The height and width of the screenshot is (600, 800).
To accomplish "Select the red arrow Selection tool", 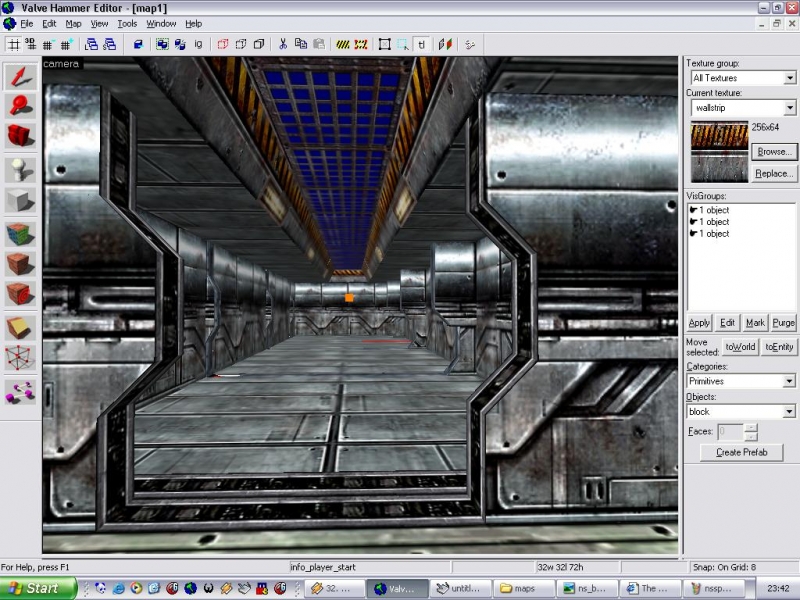I will point(20,77).
